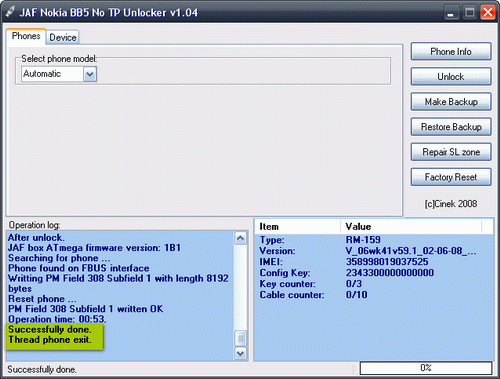The image size is (500, 379).
Task: Click the '[c]Cinek 2008' copyright text
Action: (x=451, y=204)
